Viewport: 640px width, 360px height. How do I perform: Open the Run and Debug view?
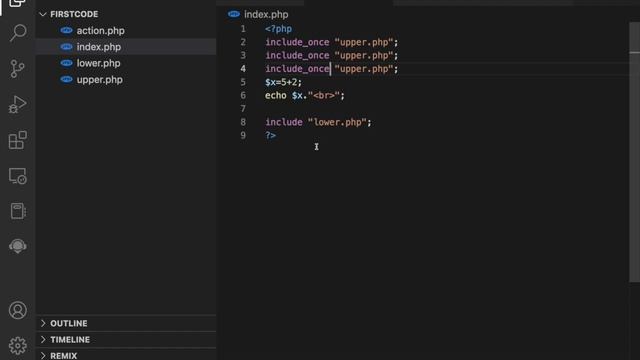click(18, 104)
